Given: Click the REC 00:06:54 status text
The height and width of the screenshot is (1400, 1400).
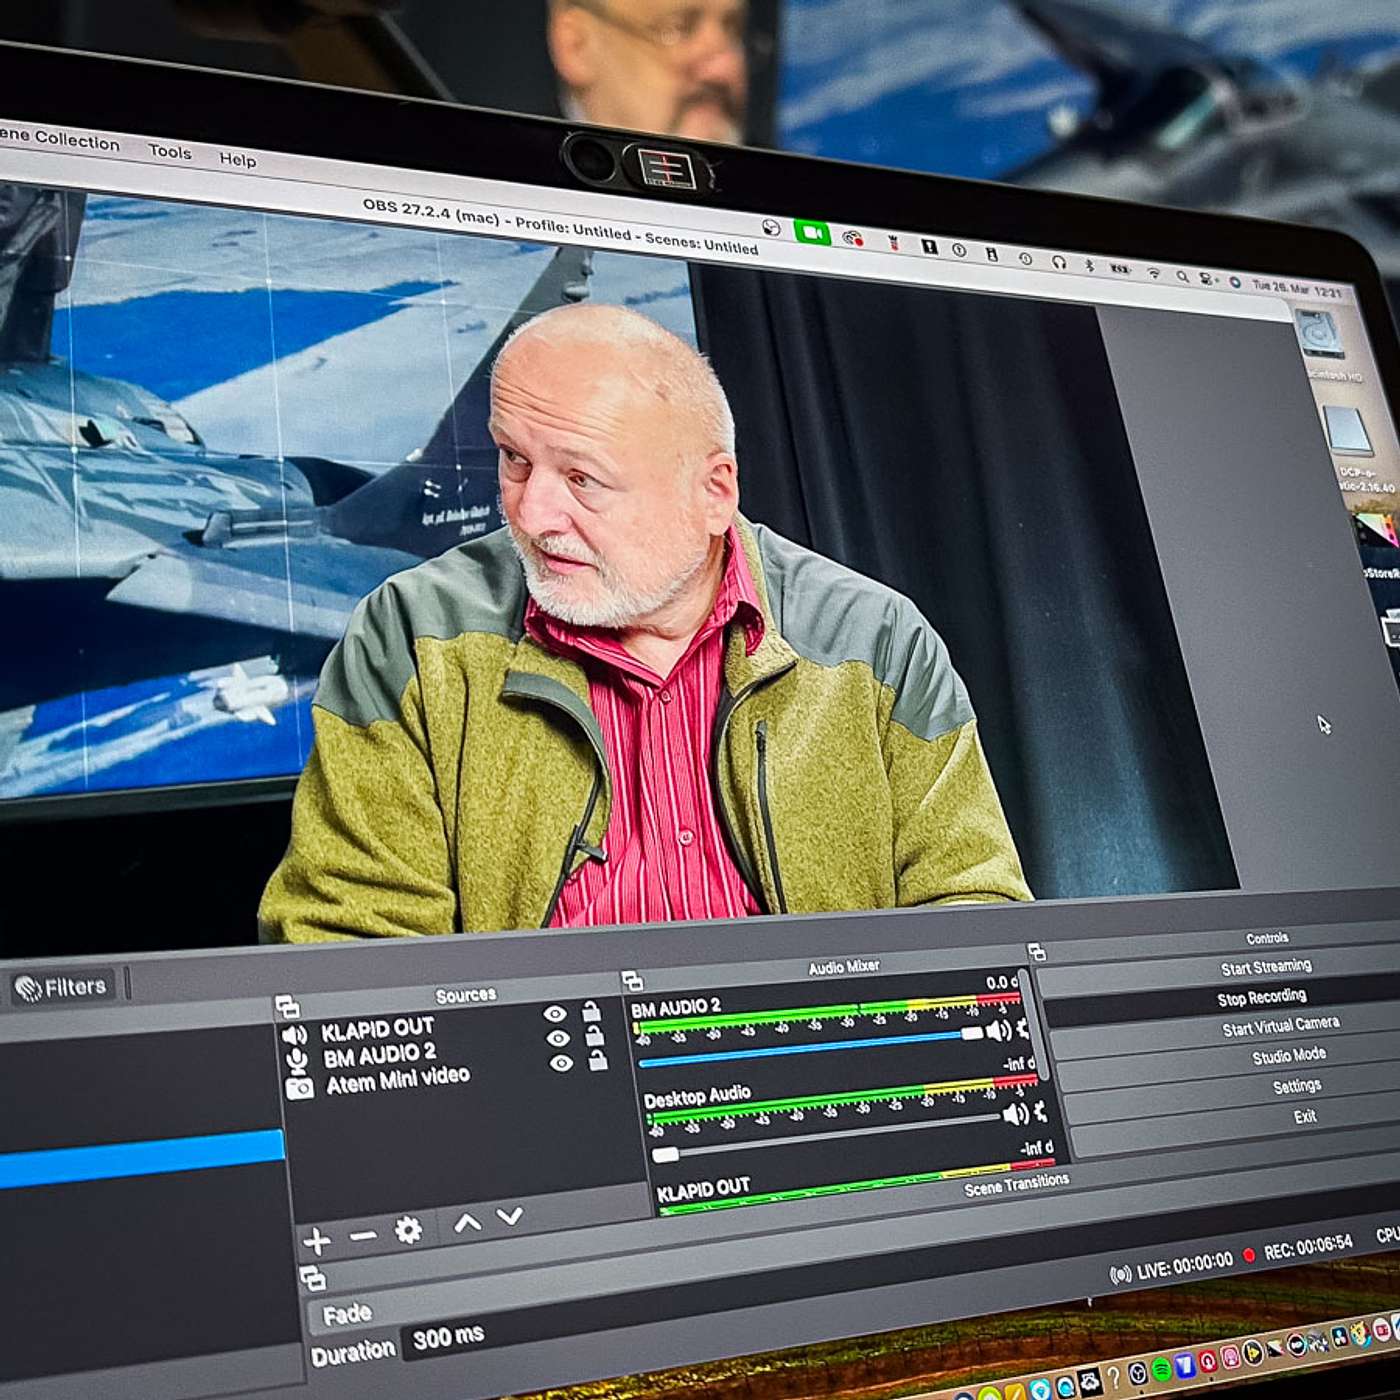Looking at the screenshot, I should coord(1308,1247).
